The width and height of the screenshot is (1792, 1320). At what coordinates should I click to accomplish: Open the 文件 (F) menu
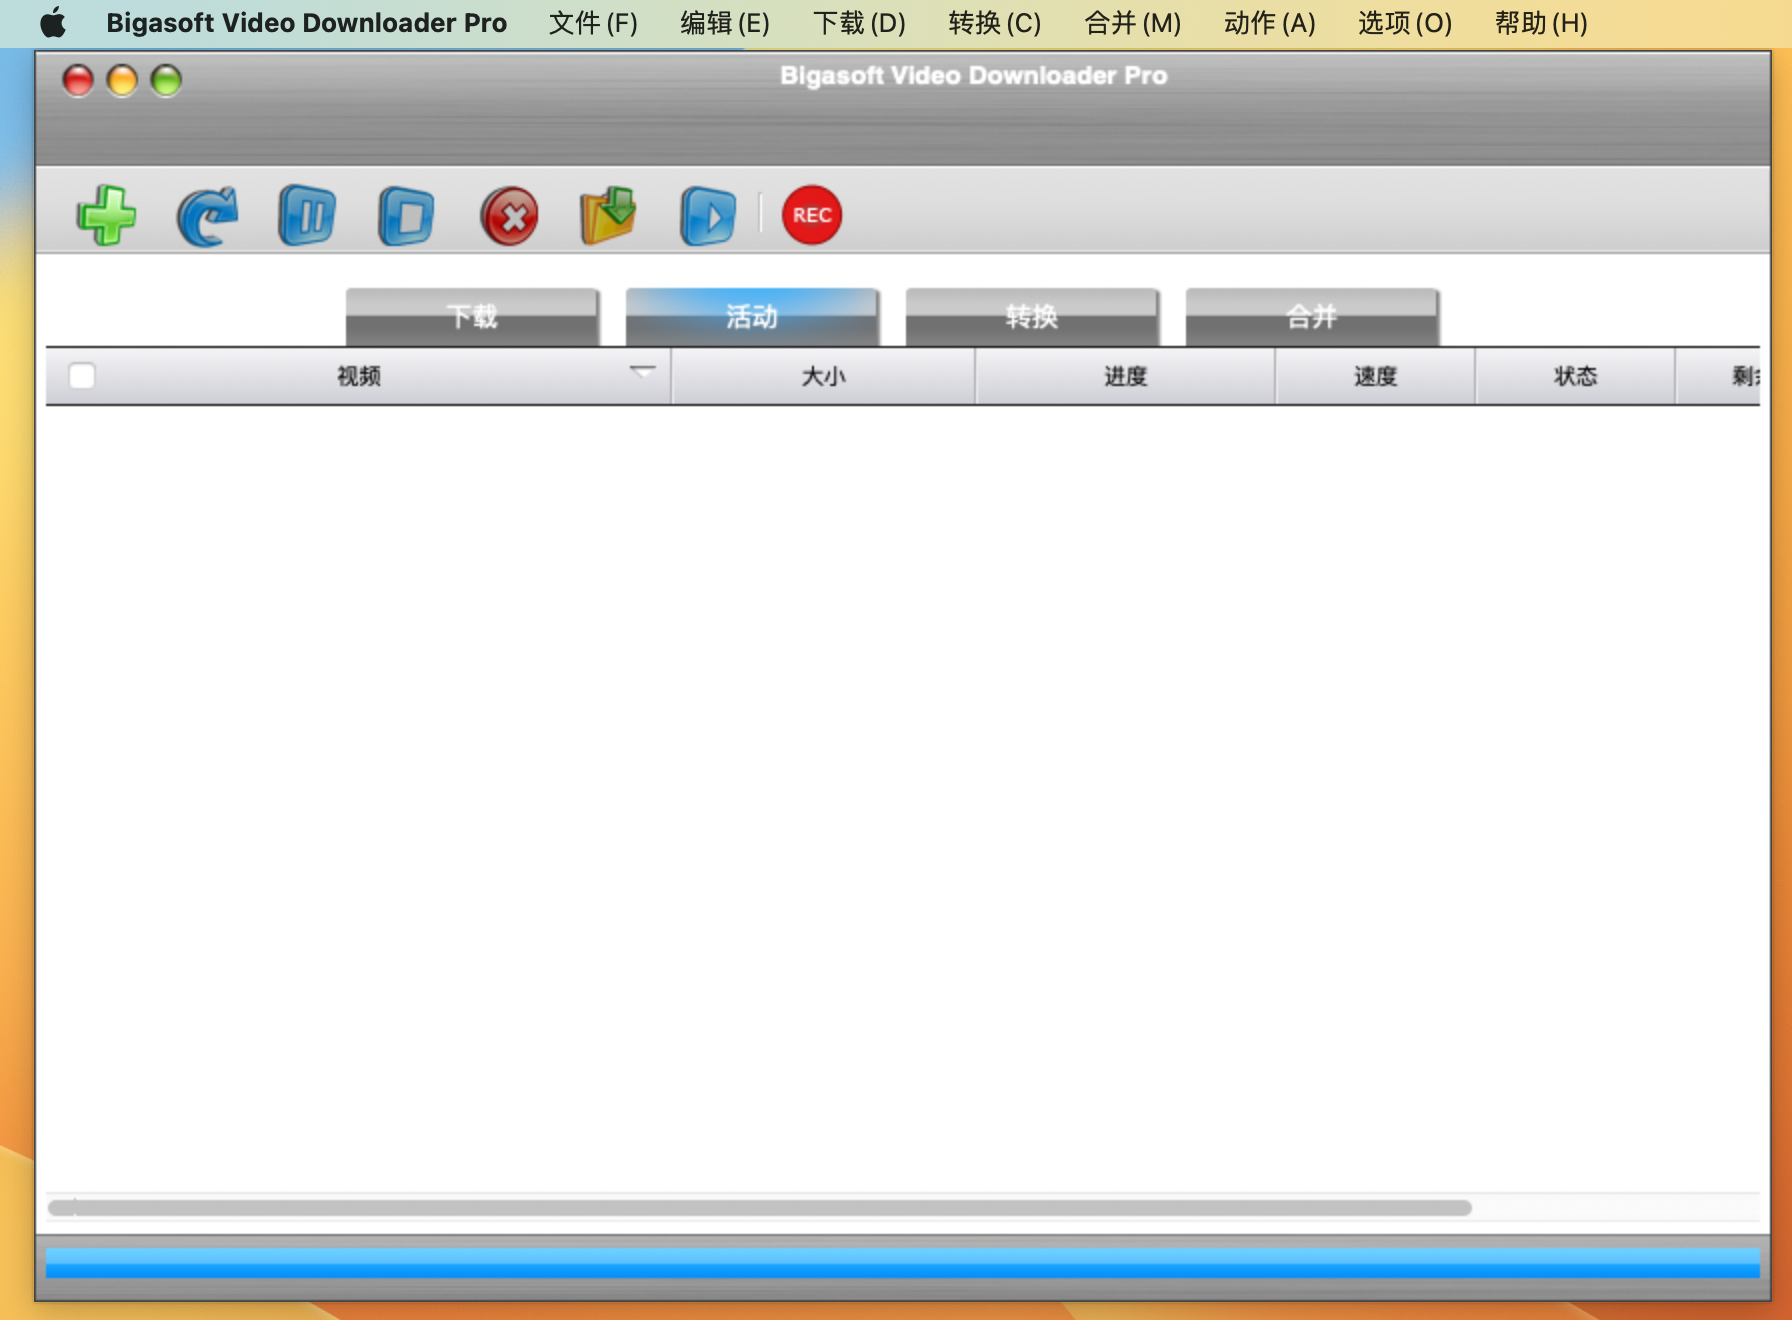pos(593,23)
